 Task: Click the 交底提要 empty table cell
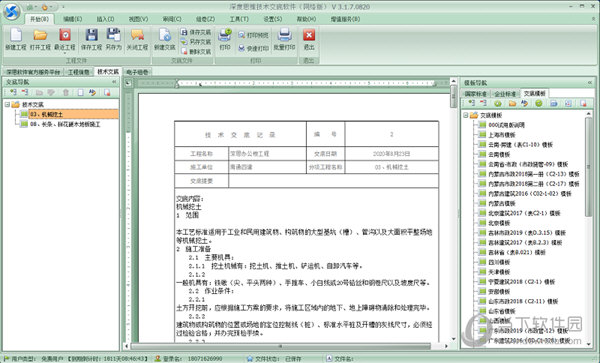pyautogui.click(x=333, y=181)
